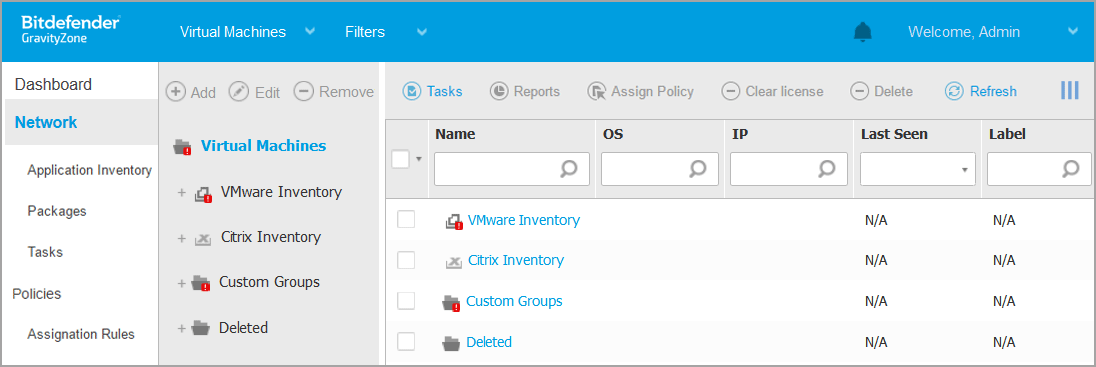Open the notifications bell icon
The width and height of the screenshot is (1096, 367).
(x=863, y=32)
